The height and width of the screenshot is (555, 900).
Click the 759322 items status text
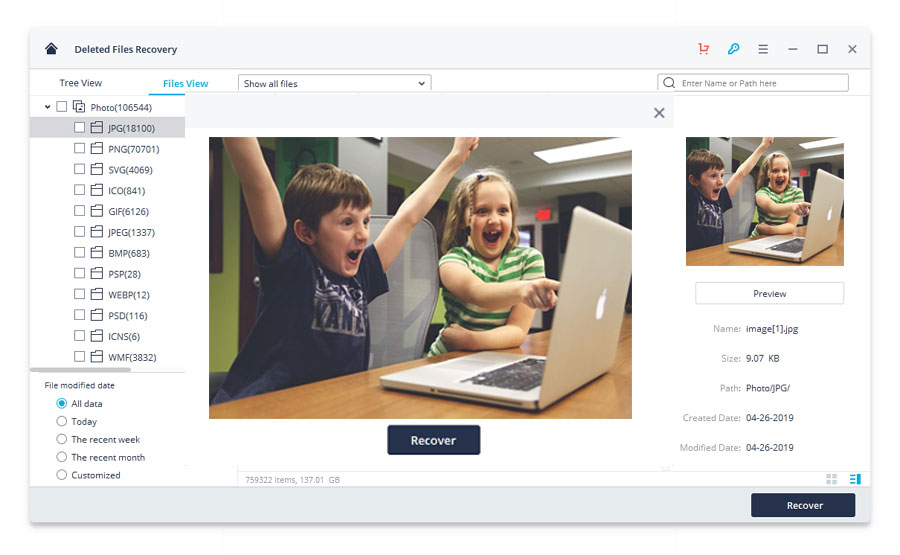292,480
